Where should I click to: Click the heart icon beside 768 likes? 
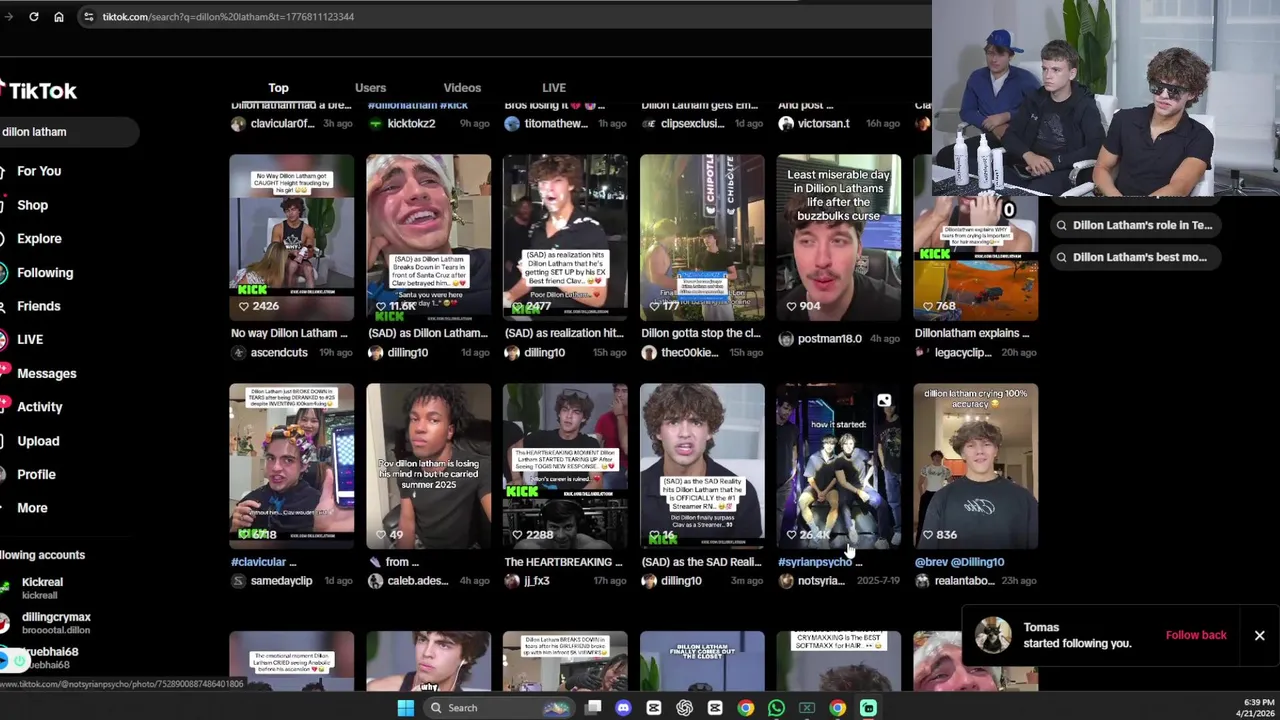928,306
